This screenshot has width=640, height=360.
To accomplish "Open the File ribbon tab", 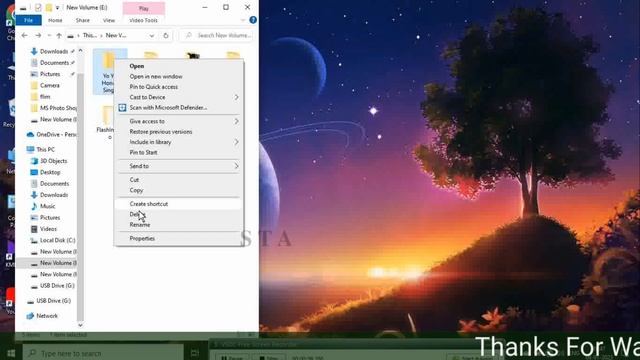I will 29,20.
